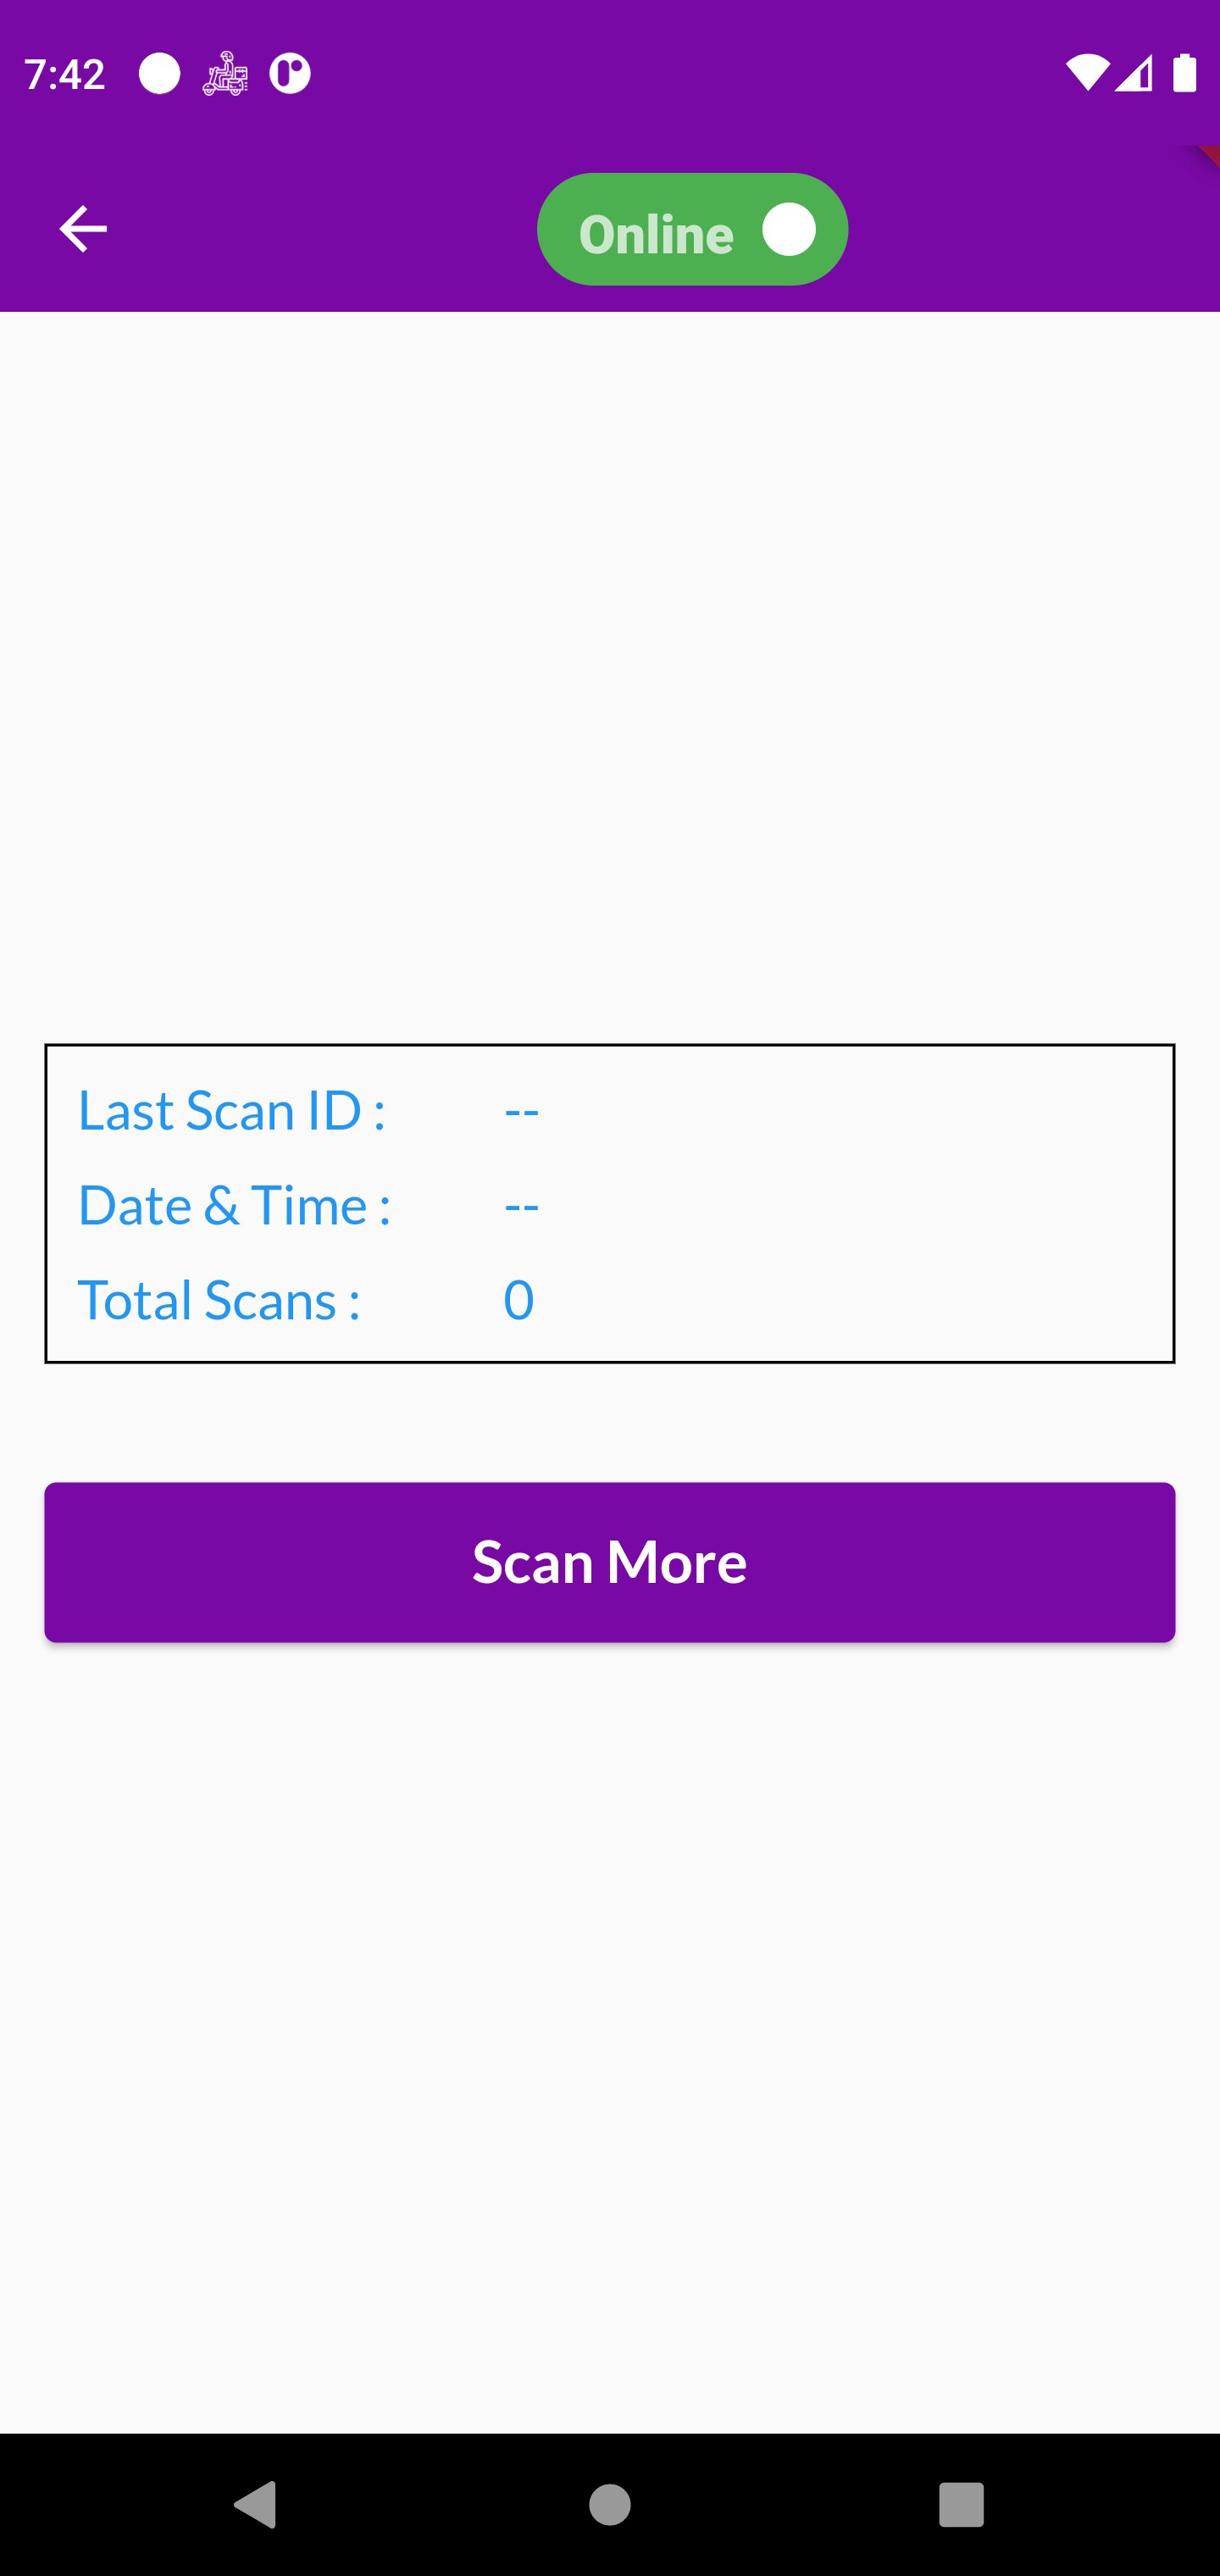Tap the 7:42 clock in status bar

(65, 74)
